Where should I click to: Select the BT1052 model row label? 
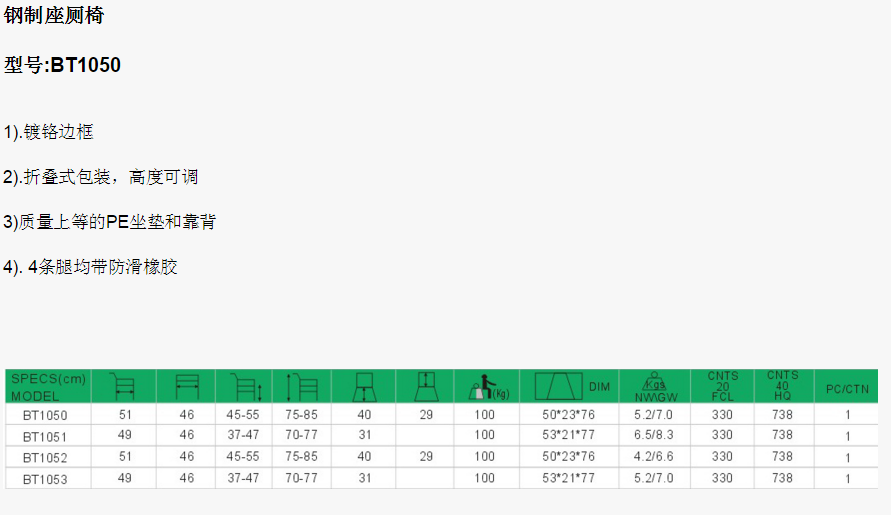(45, 457)
